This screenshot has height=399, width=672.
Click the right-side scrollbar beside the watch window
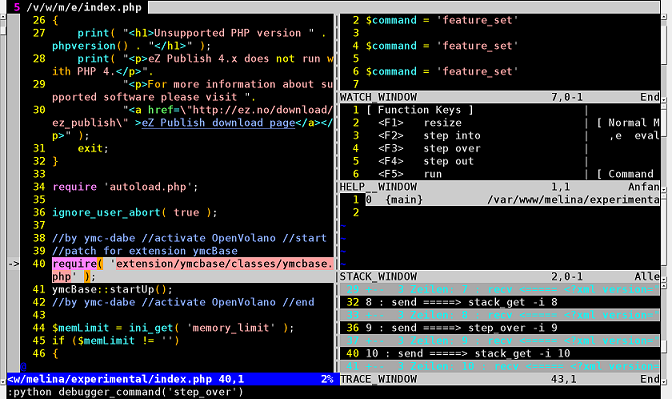pos(664,56)
